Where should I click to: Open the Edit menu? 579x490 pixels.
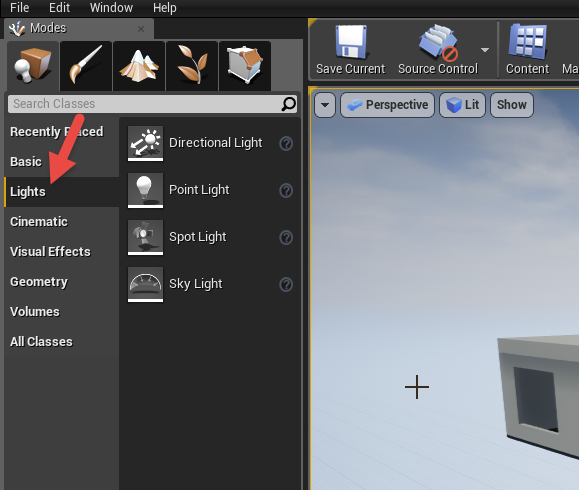point(59,7)
